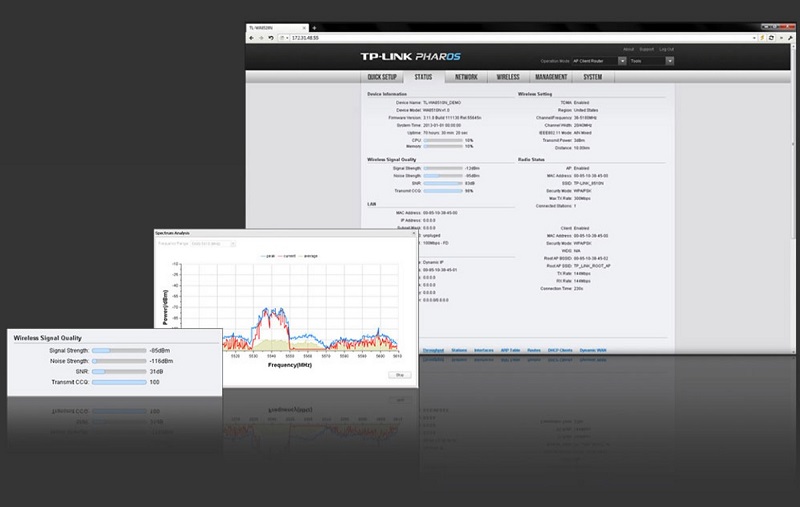The image size is (800, 507).
Task: Close the Spectrum Analysis dialog
Action: point(414,233)
